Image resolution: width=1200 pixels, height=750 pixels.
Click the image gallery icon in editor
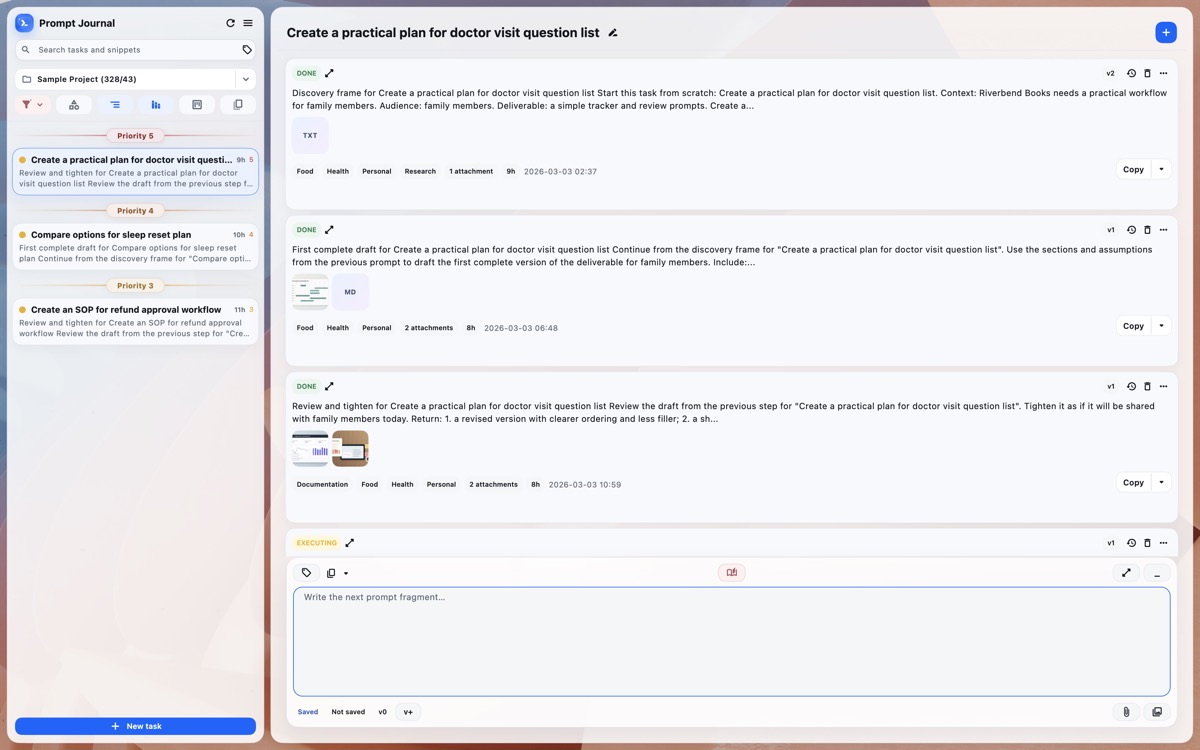tap(1157, 712)
